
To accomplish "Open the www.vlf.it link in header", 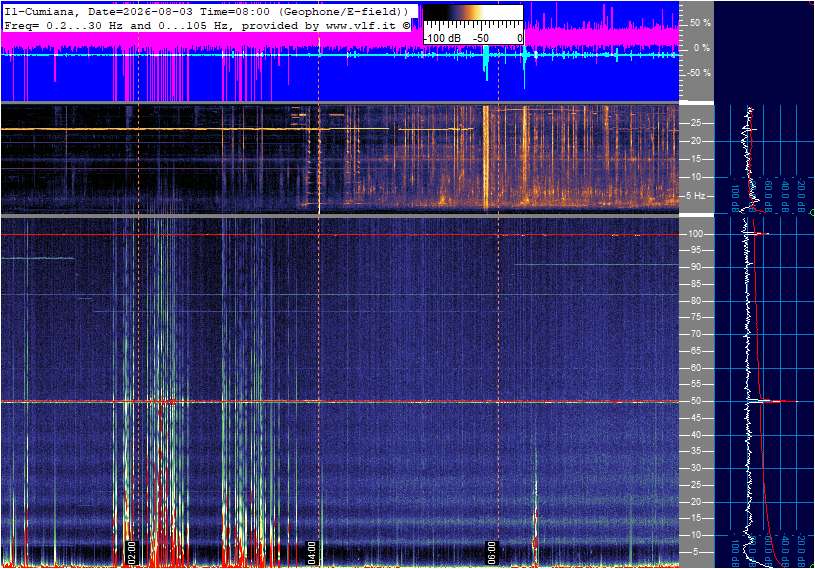I will (x=363, y=25).
